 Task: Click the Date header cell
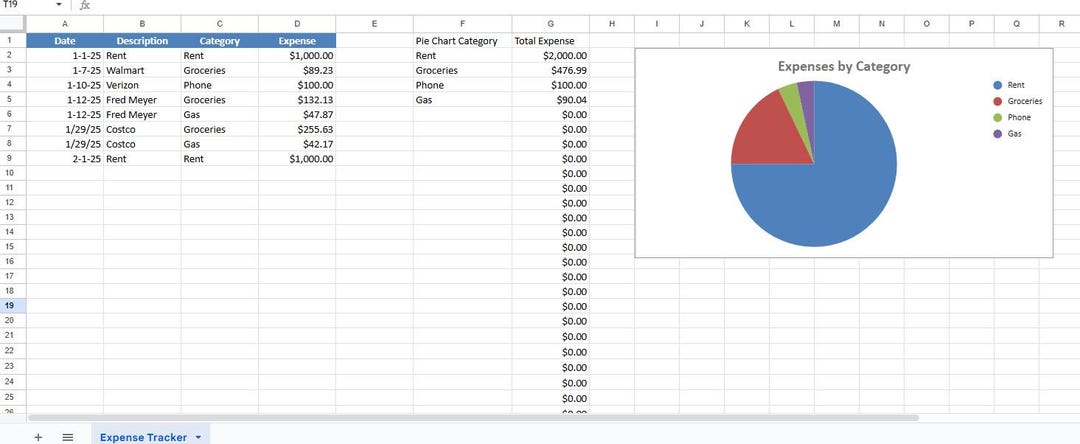click(65, 41)
